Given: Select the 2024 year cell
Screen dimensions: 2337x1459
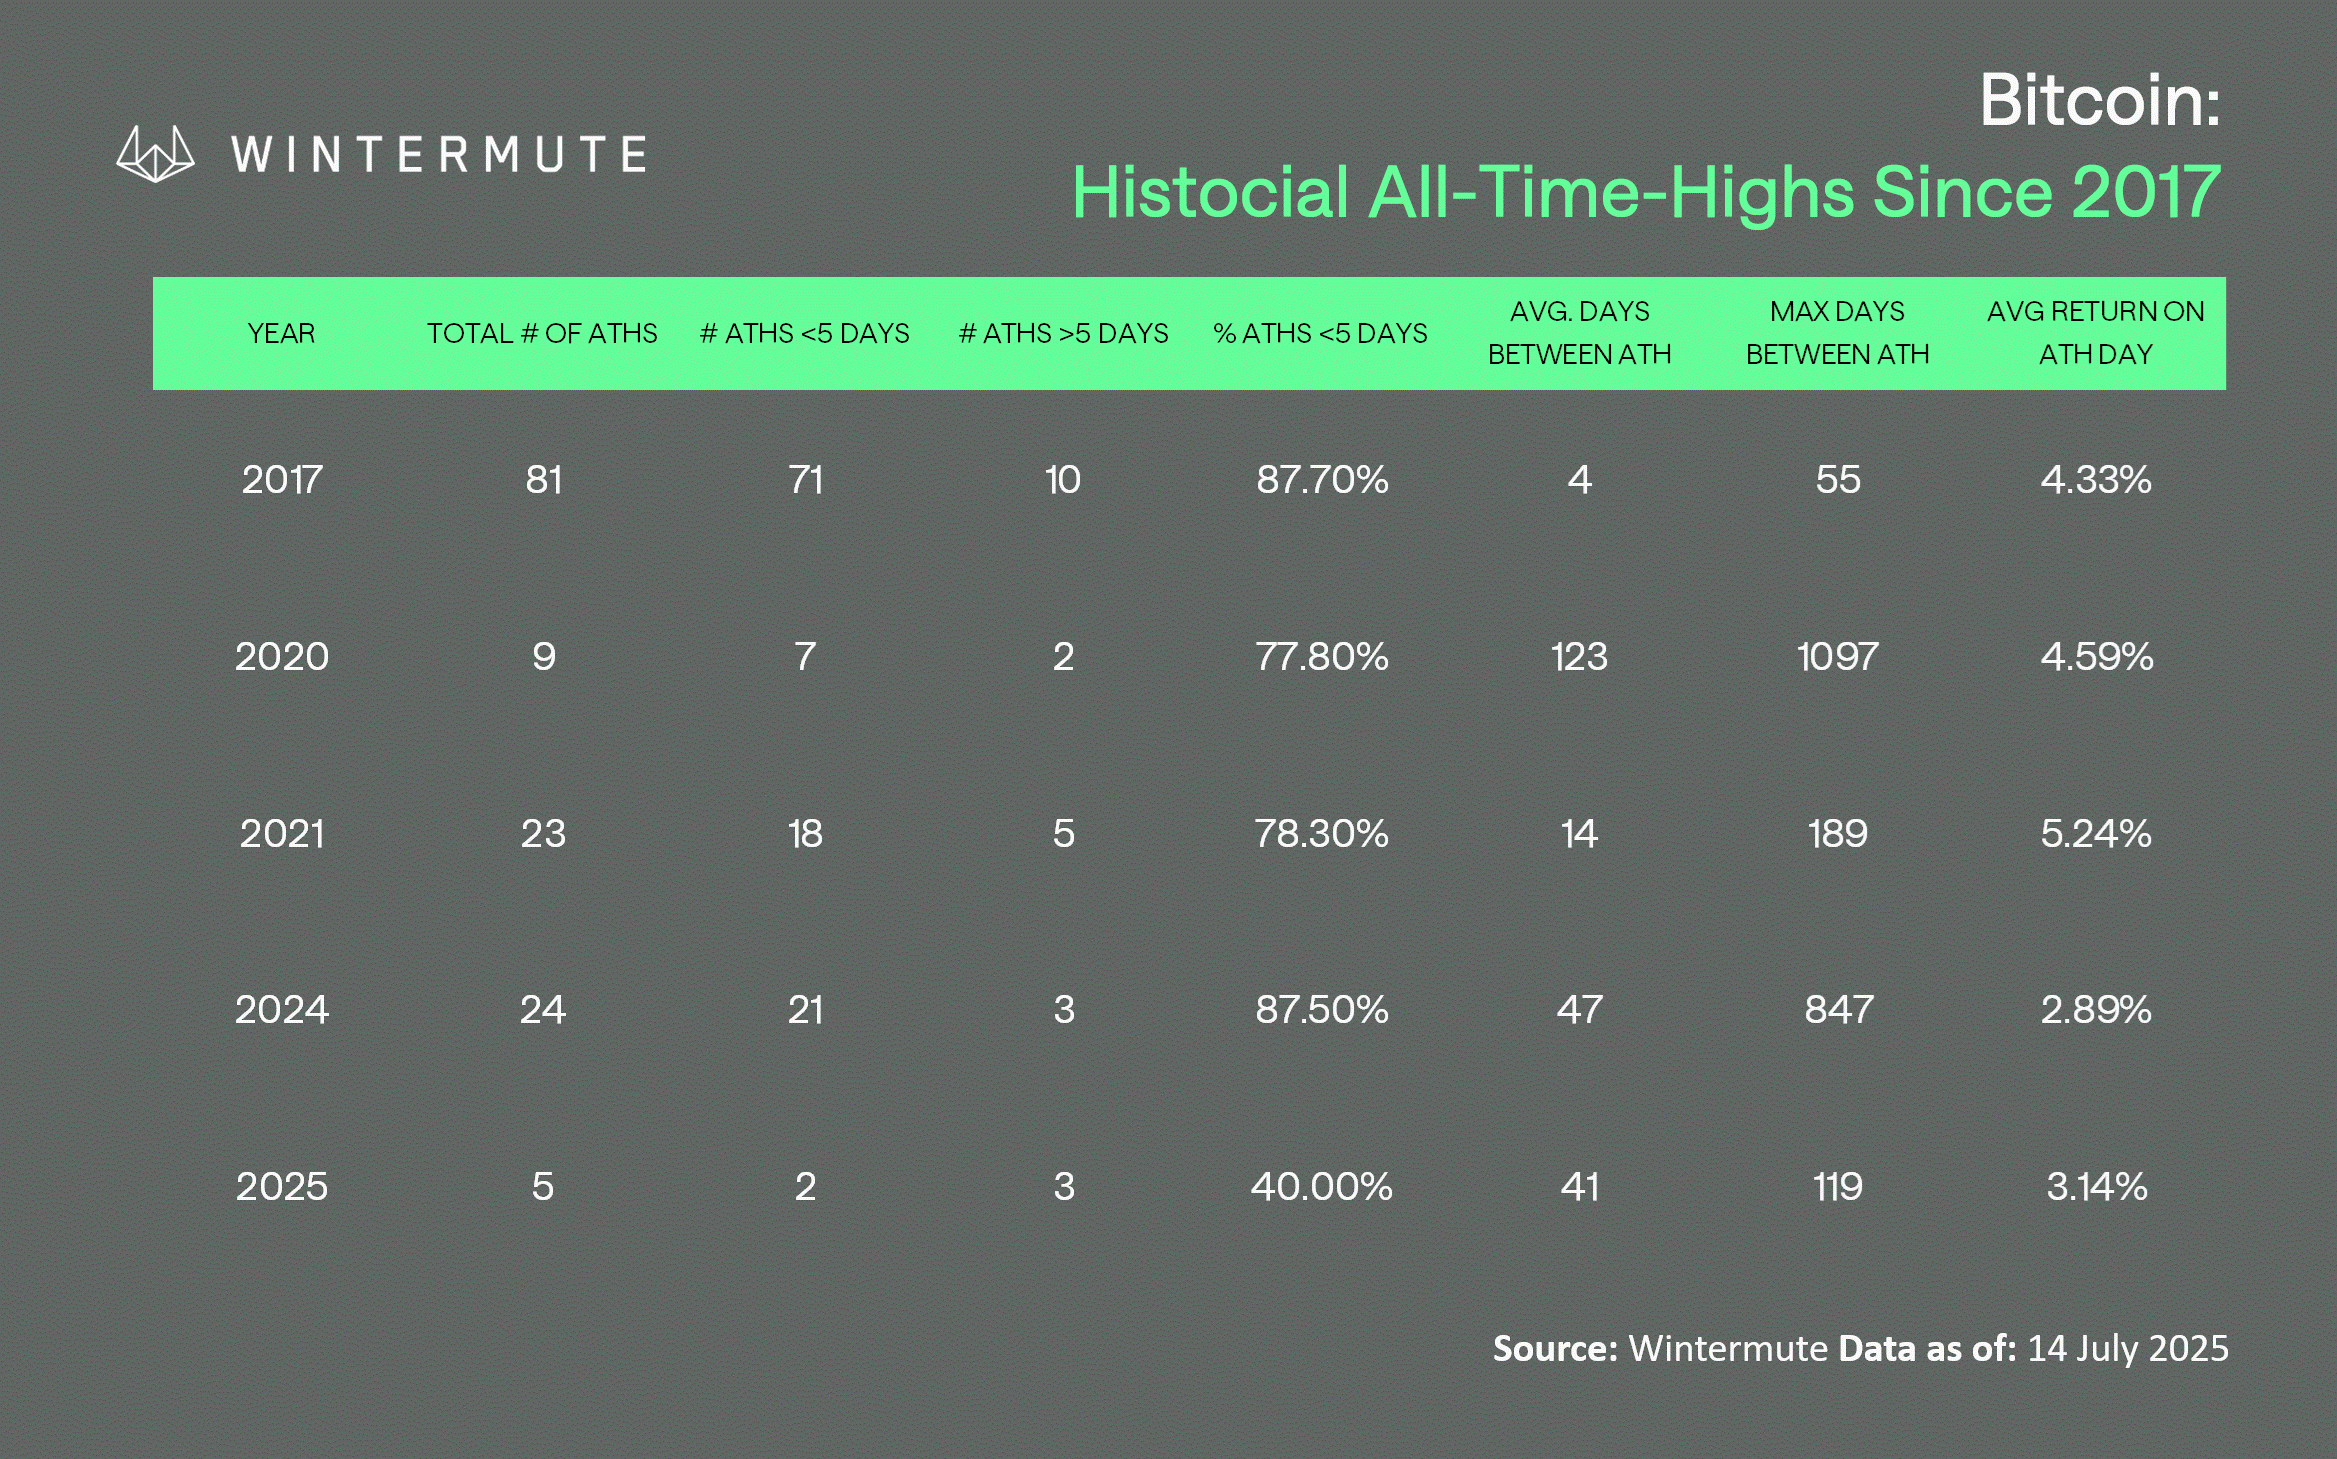Looking at the screenshot, I should coord(282,1010).
